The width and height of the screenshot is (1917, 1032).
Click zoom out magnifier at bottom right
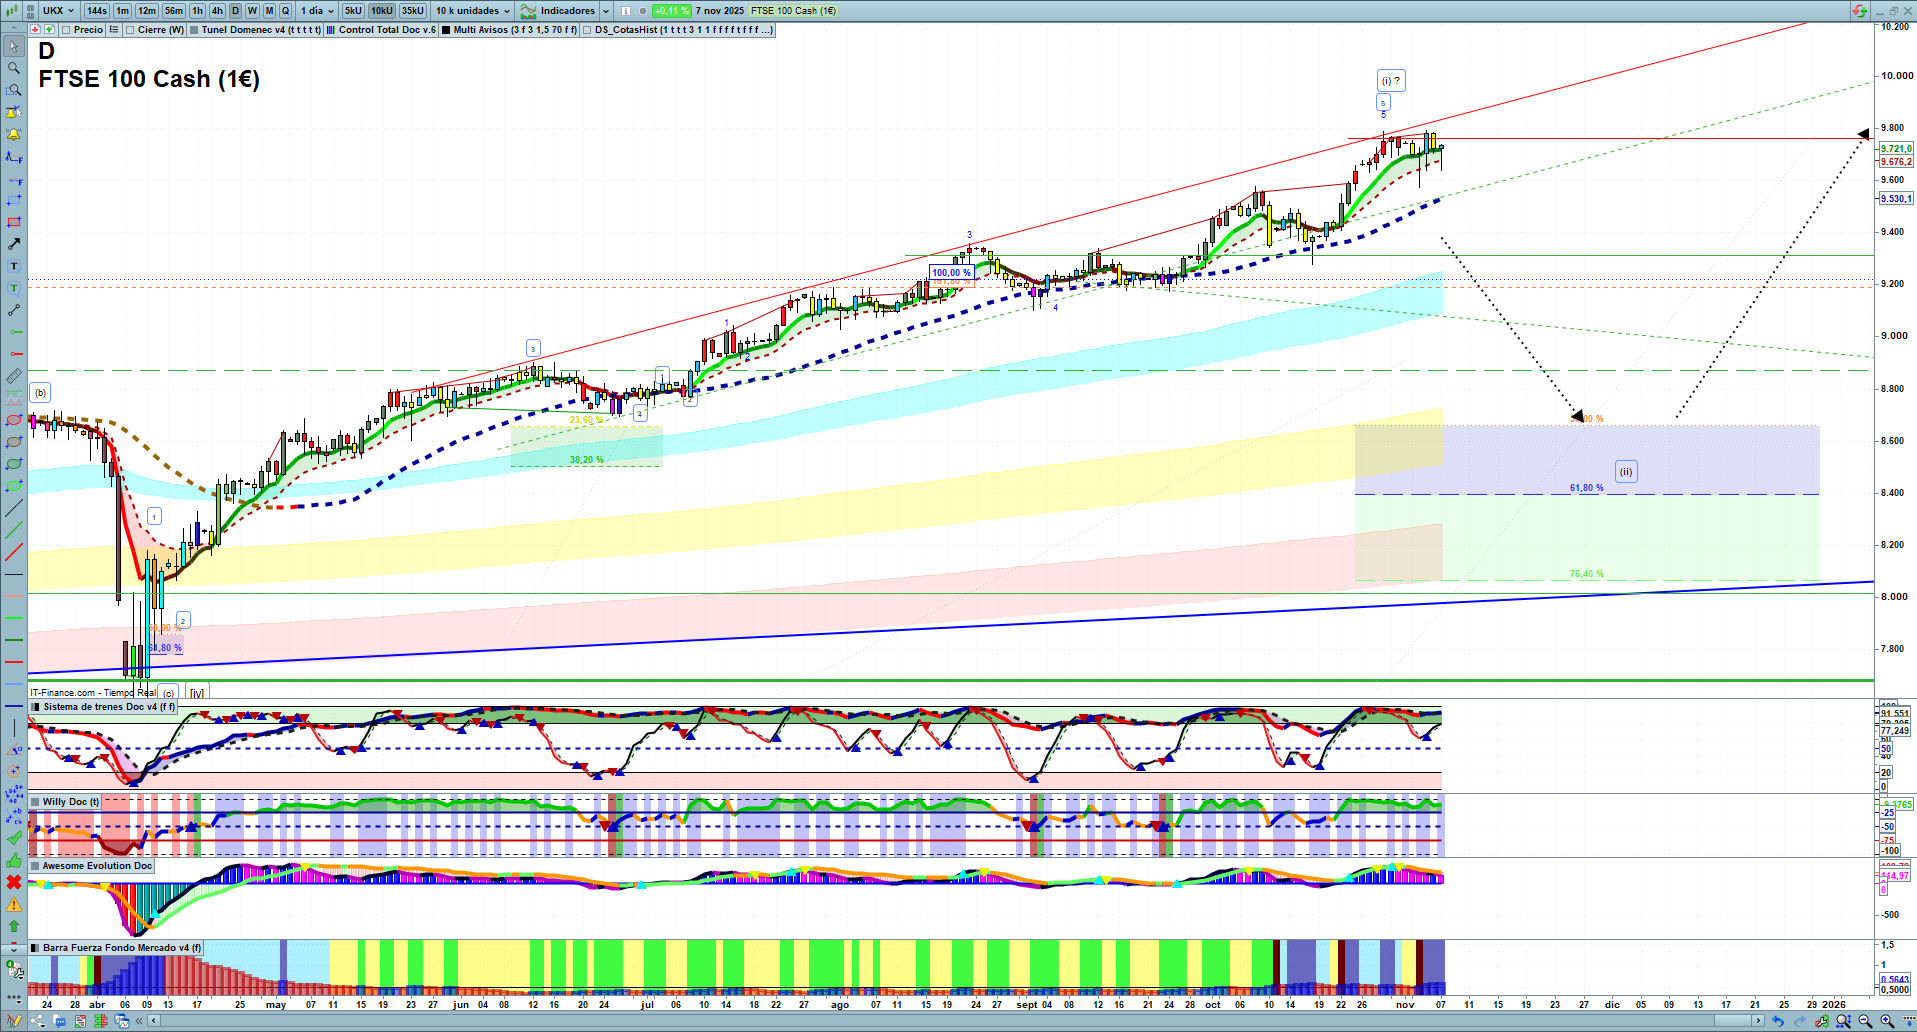1865,1021
